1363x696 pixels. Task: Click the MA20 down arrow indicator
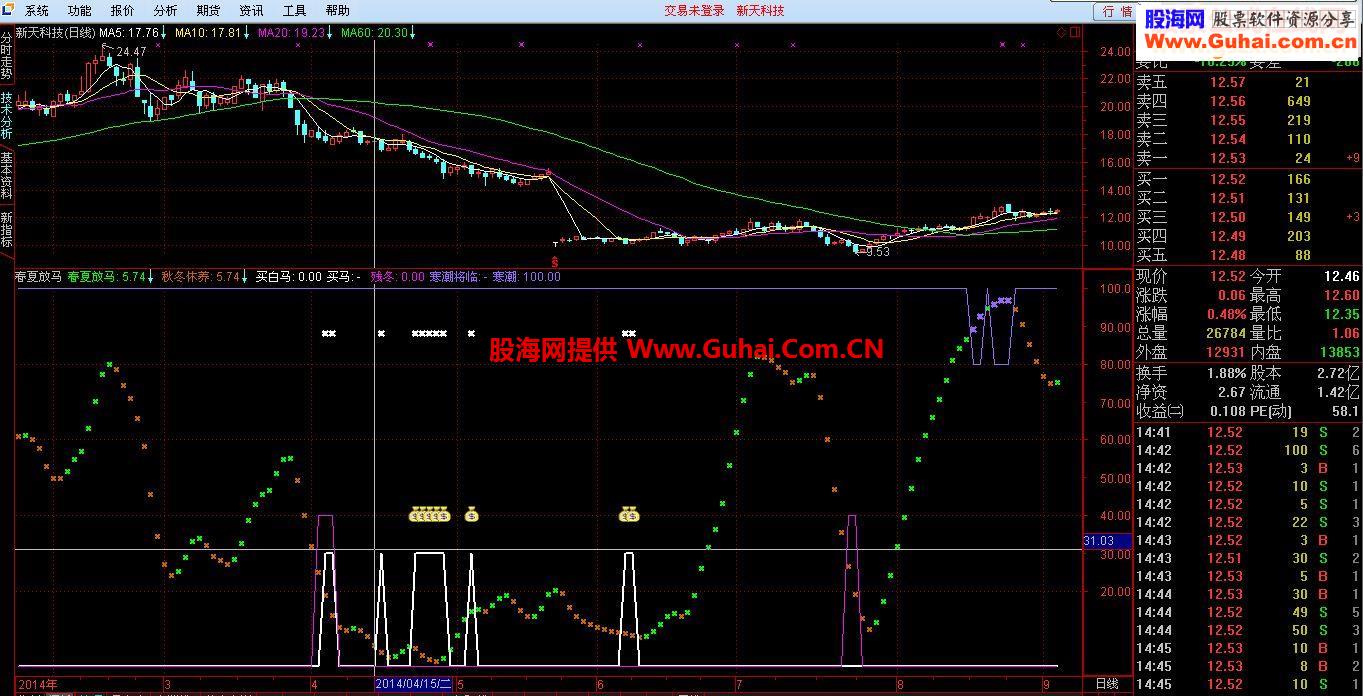tap(331, 32)
